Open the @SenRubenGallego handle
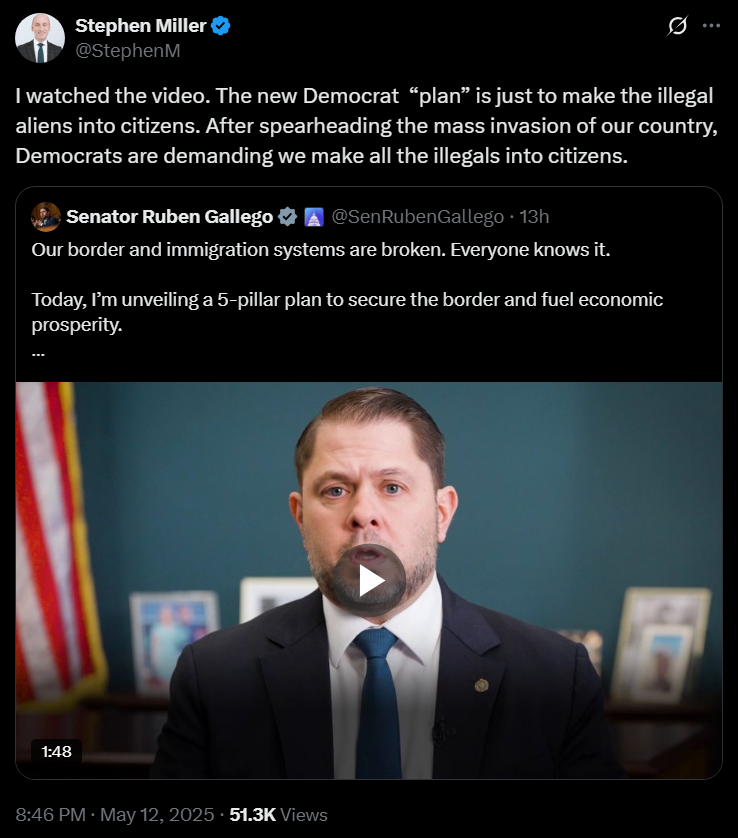The height and width of the screenshot is (838, 738). pos(417,216)
